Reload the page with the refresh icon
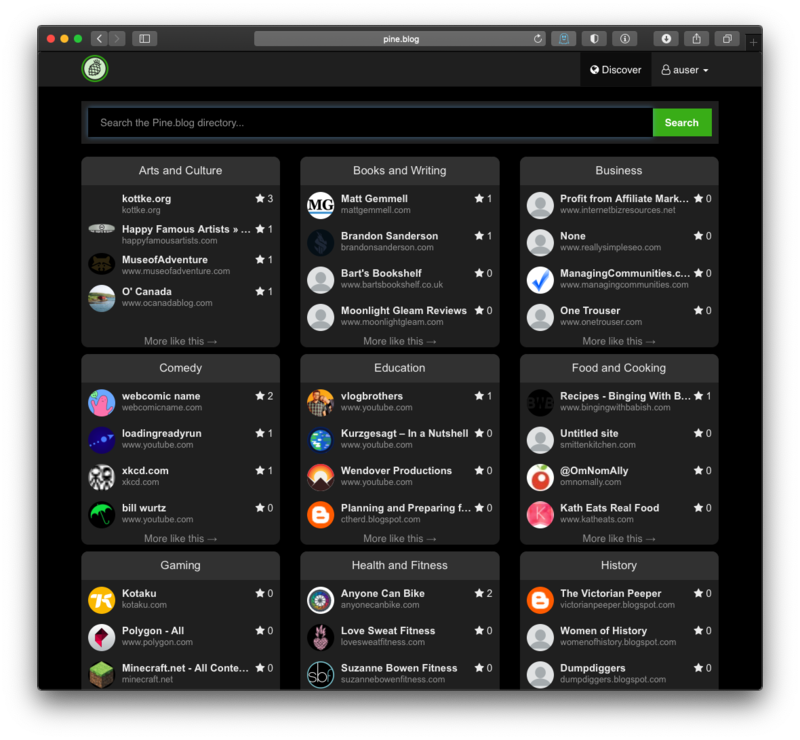The height and width of the screenshot is (740, 800). (x=538, y=39)
